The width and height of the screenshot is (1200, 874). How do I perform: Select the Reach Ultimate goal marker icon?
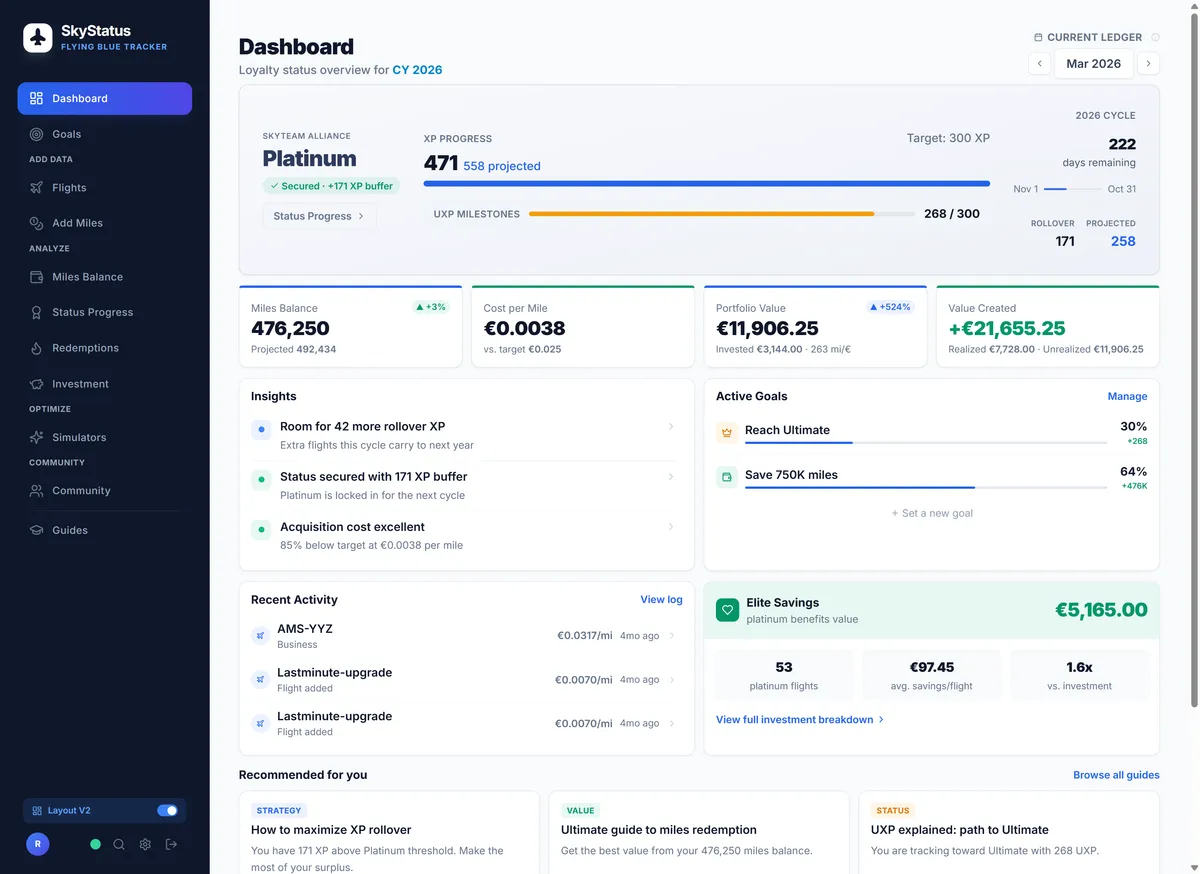(x=726, y=432)
